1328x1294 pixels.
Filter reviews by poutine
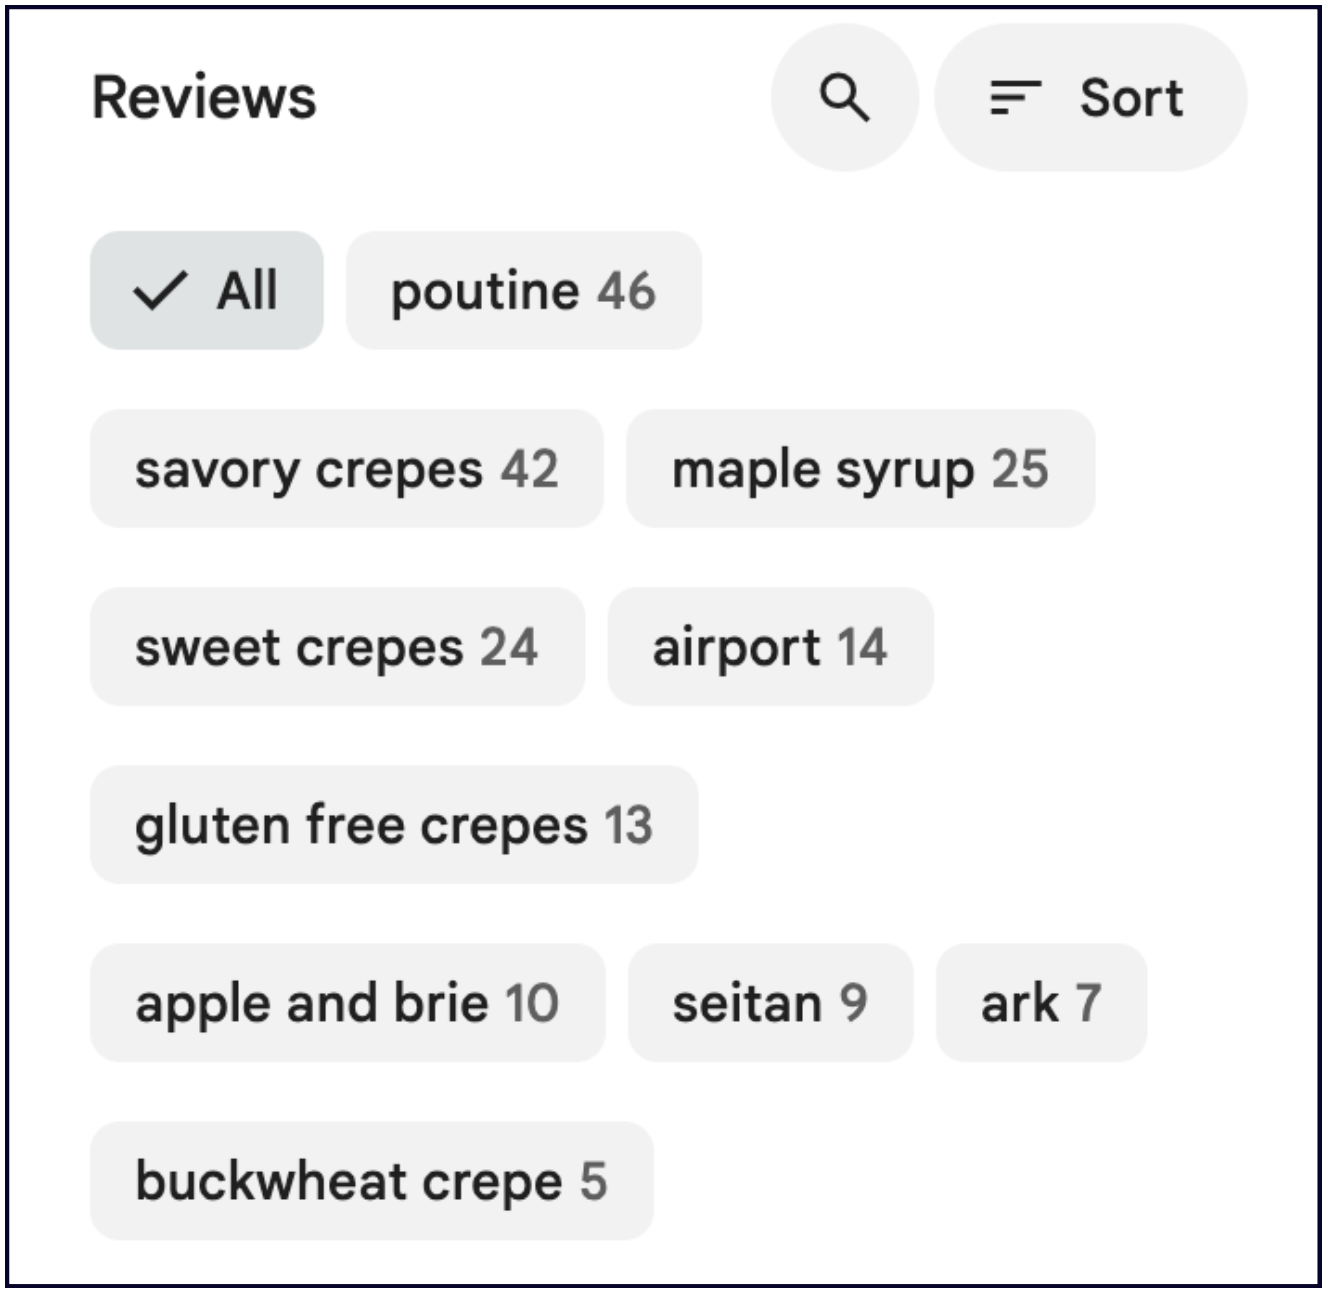point(523,291)
